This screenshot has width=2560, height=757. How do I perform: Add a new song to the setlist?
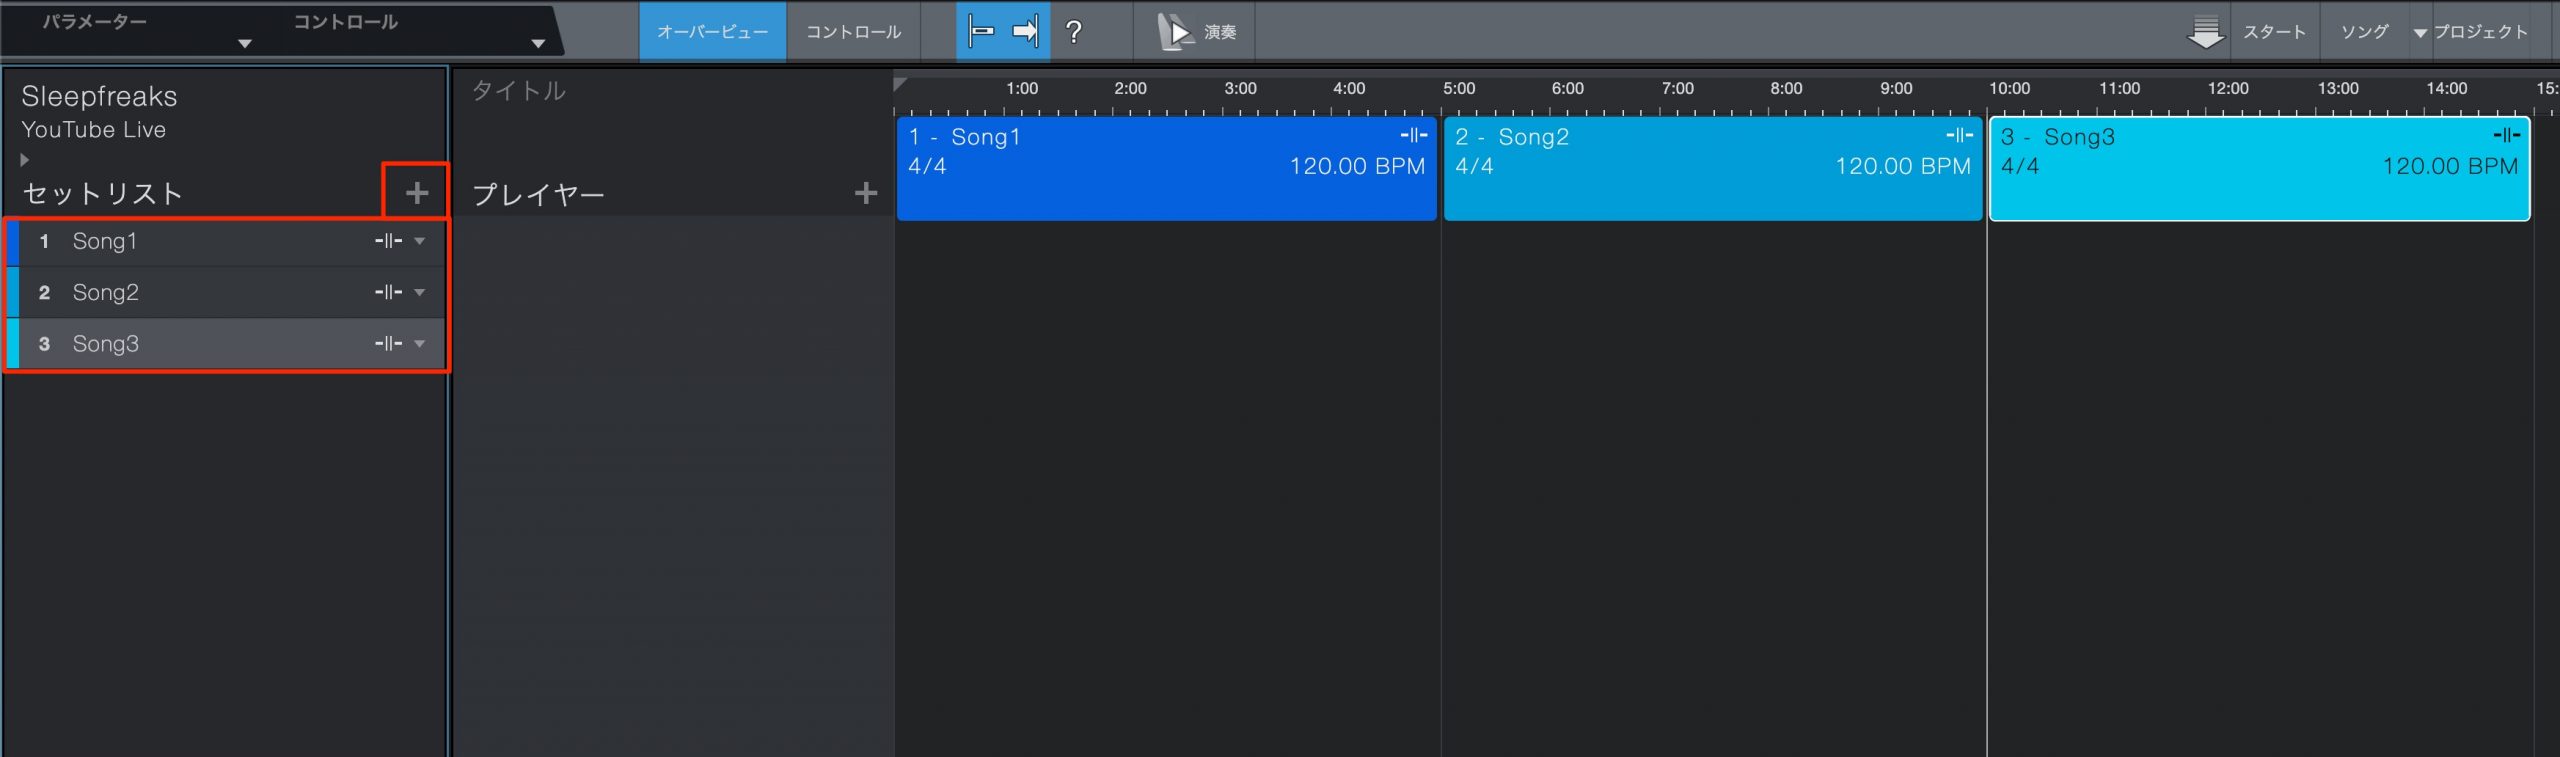click(x=417, y=193)
